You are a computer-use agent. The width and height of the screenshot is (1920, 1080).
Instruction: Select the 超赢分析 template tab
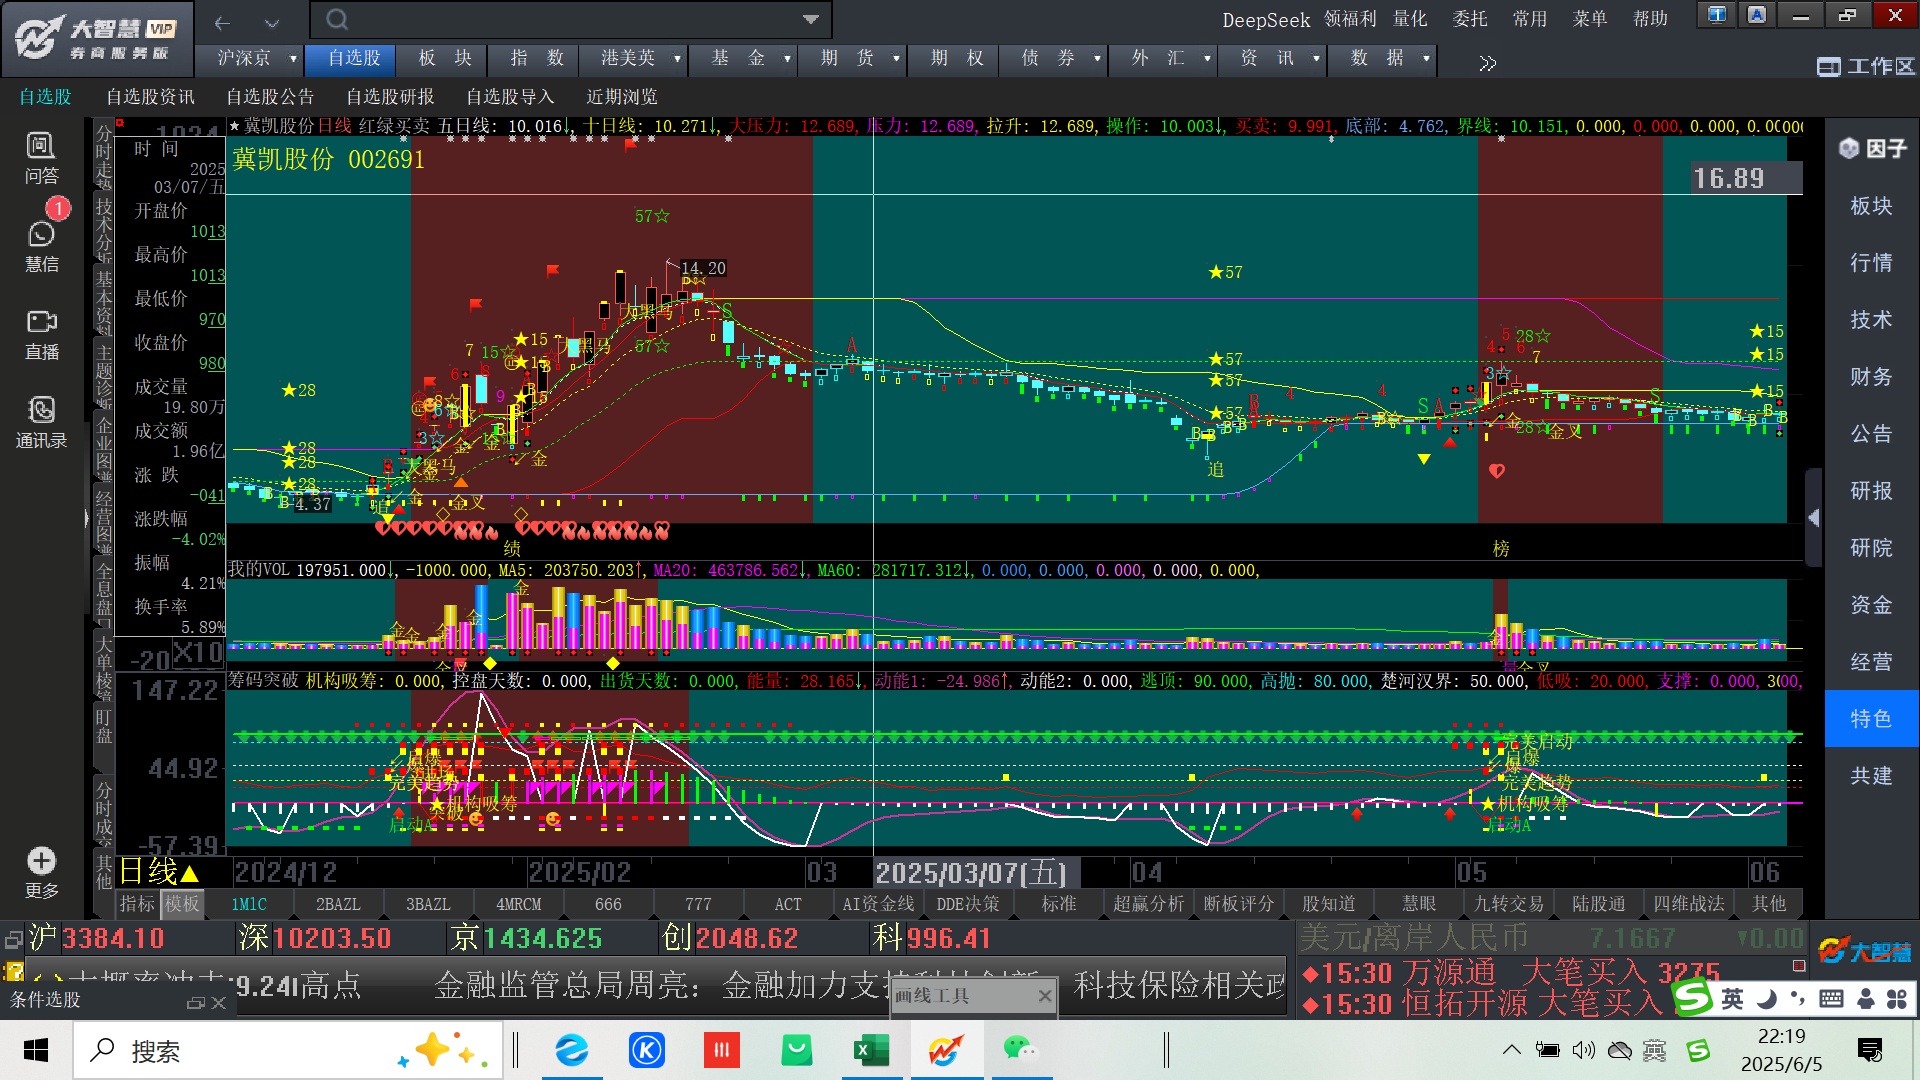click(x=1148, y=905)
